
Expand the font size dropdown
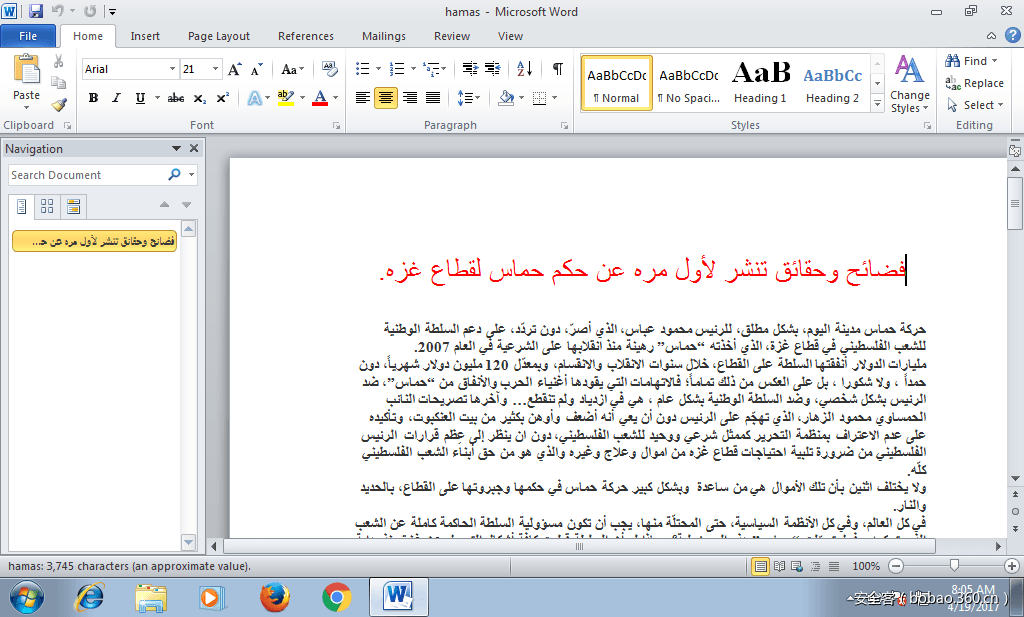(215, 69)
